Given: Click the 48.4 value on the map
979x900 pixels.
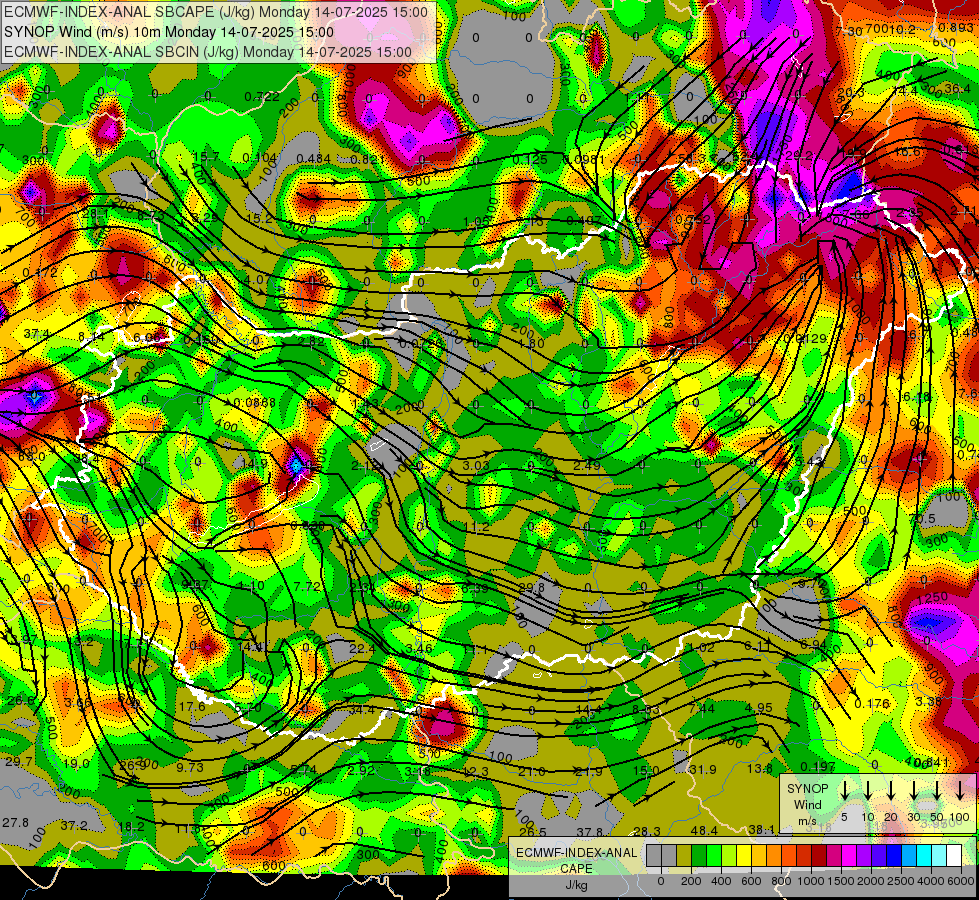Looking at the screenshot, I should 704,831.
